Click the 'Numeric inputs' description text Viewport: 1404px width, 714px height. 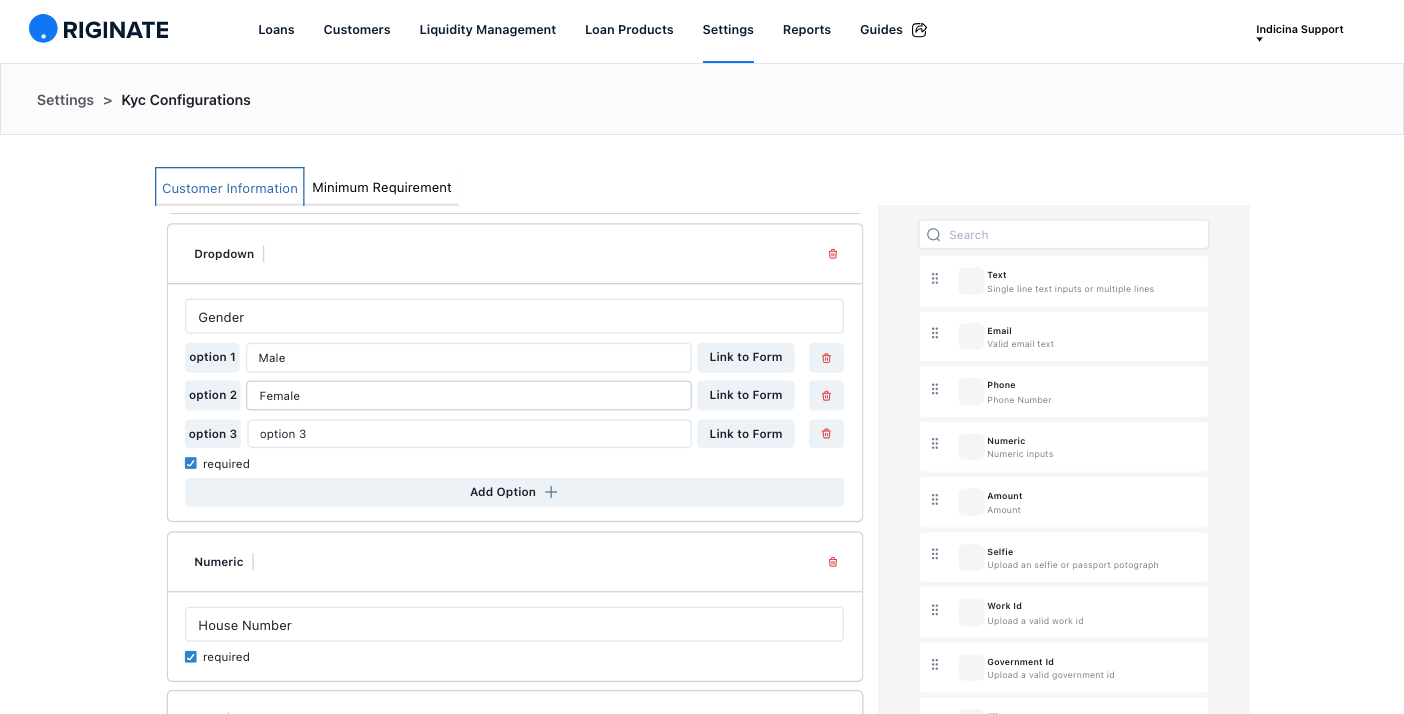(x=1020, y=454)
